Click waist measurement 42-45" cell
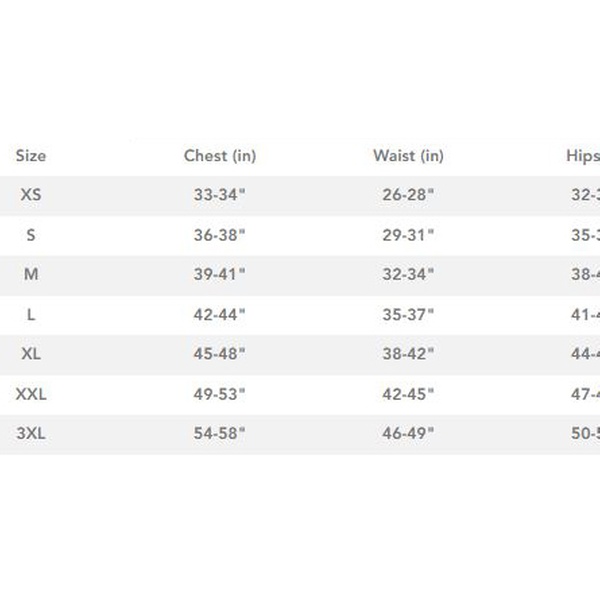 coord(408,395)
